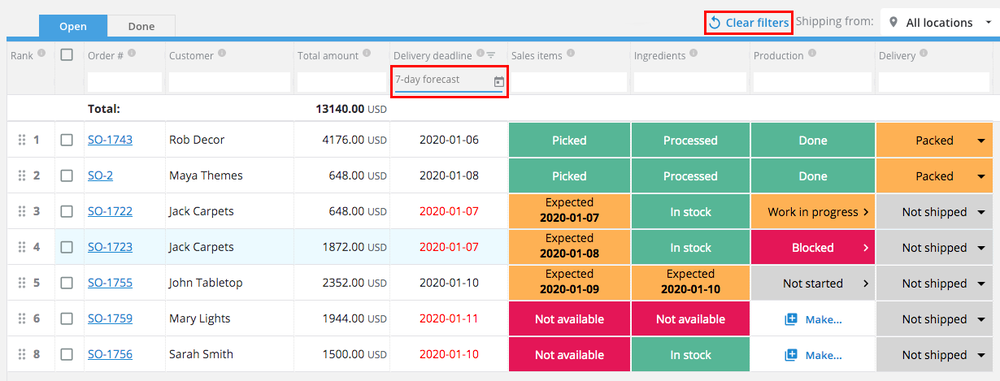The height and width of the screenshot is (381, 1000).
Task: Switch to the Done tab
Action: (141, 26)
